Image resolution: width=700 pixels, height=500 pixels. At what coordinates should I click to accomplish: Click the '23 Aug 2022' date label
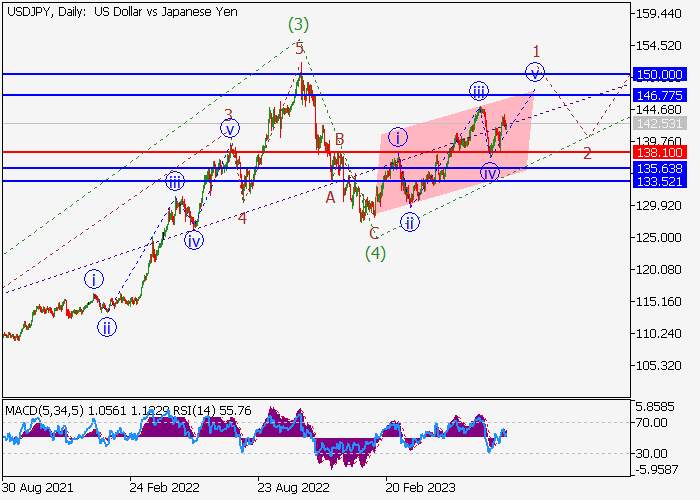point(293,487)
